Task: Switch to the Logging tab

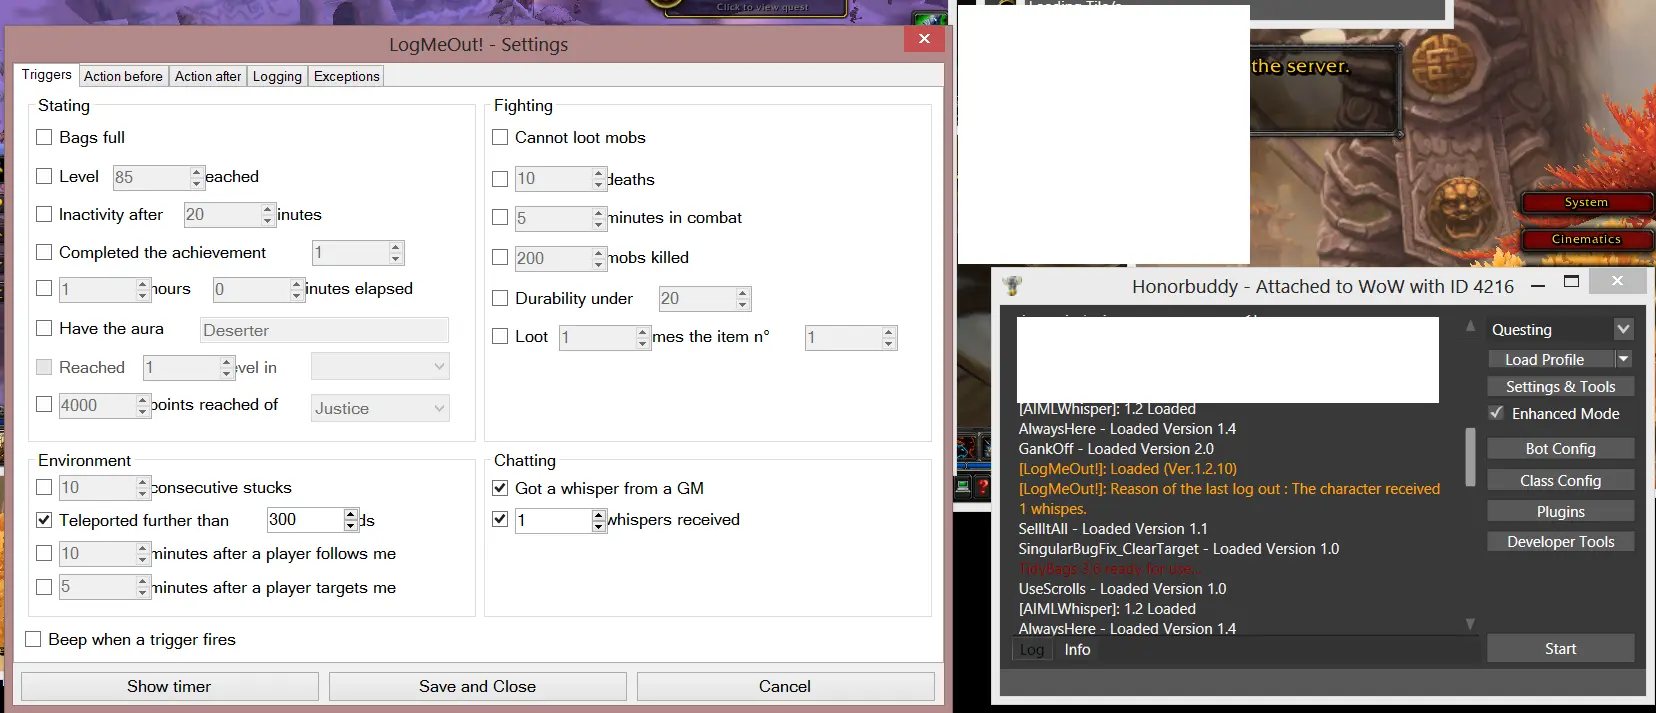Action: point(277,76)
